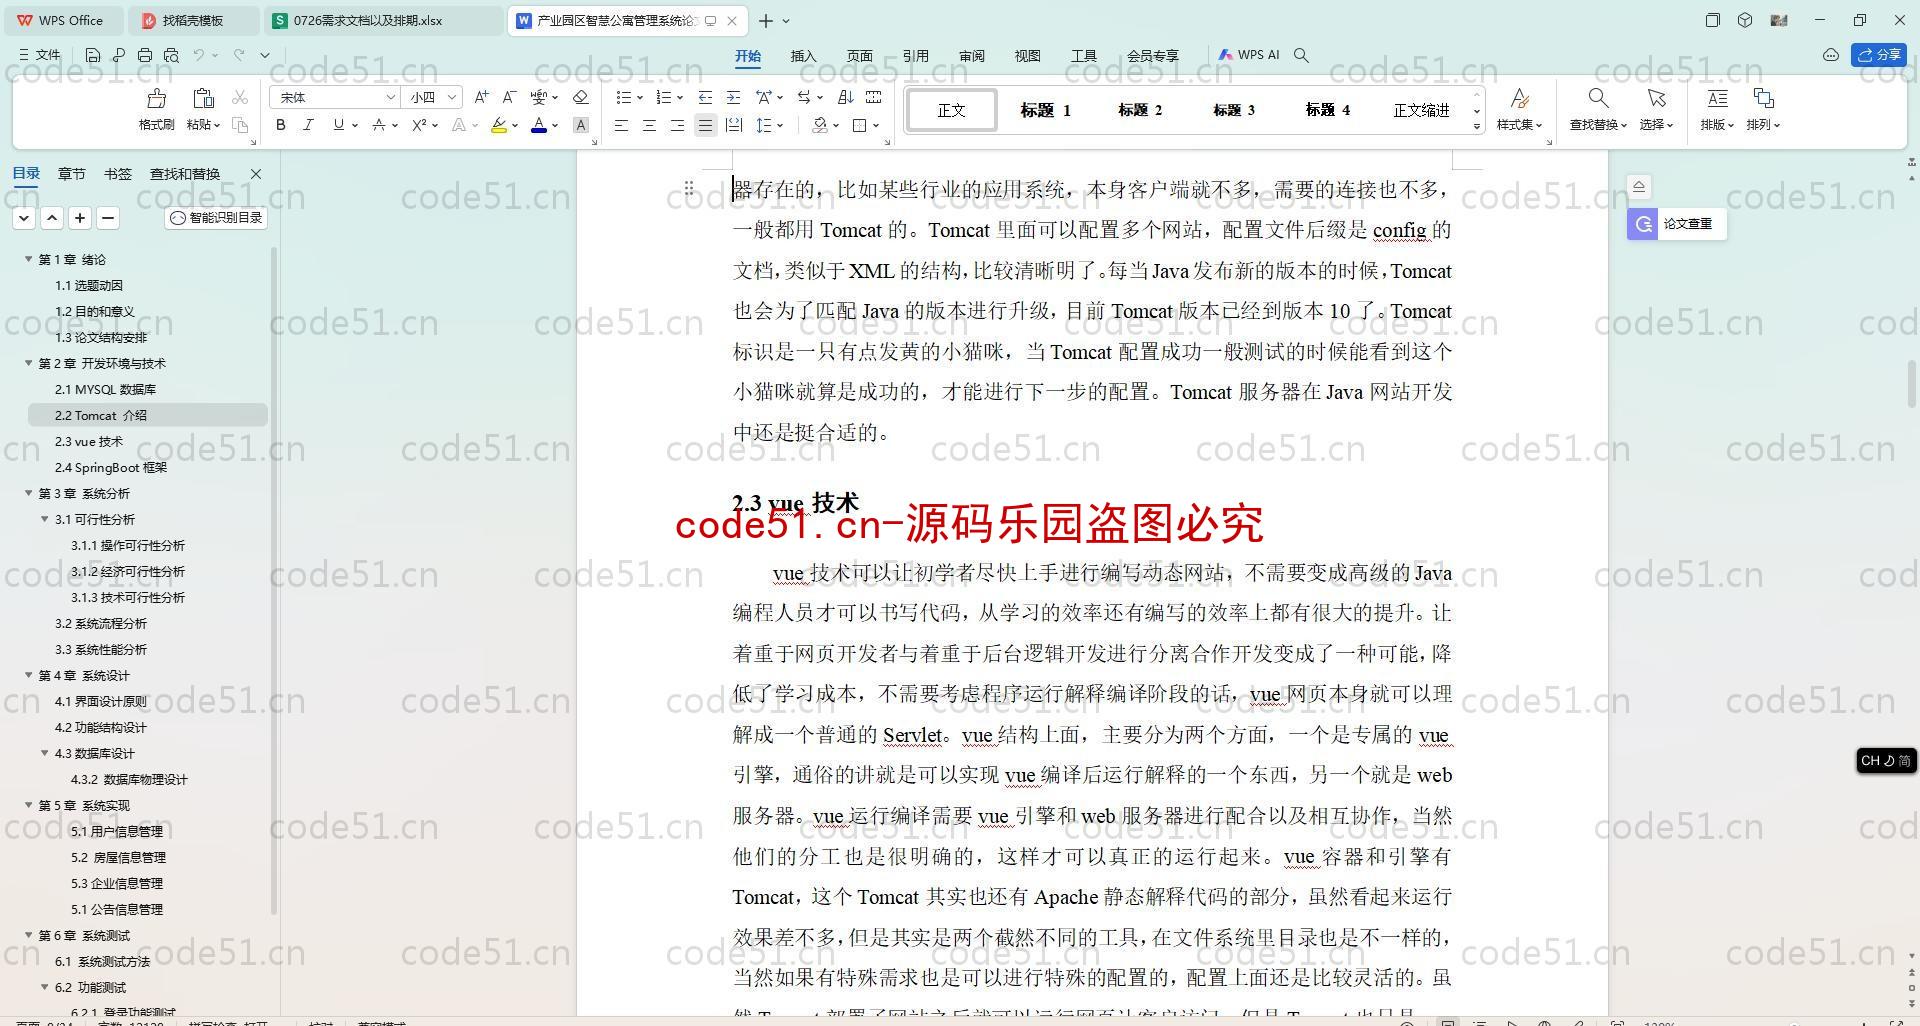Open the 排版 layout tool
This screenshot has width=1920, height=1026.
[x=1717, y=110]
